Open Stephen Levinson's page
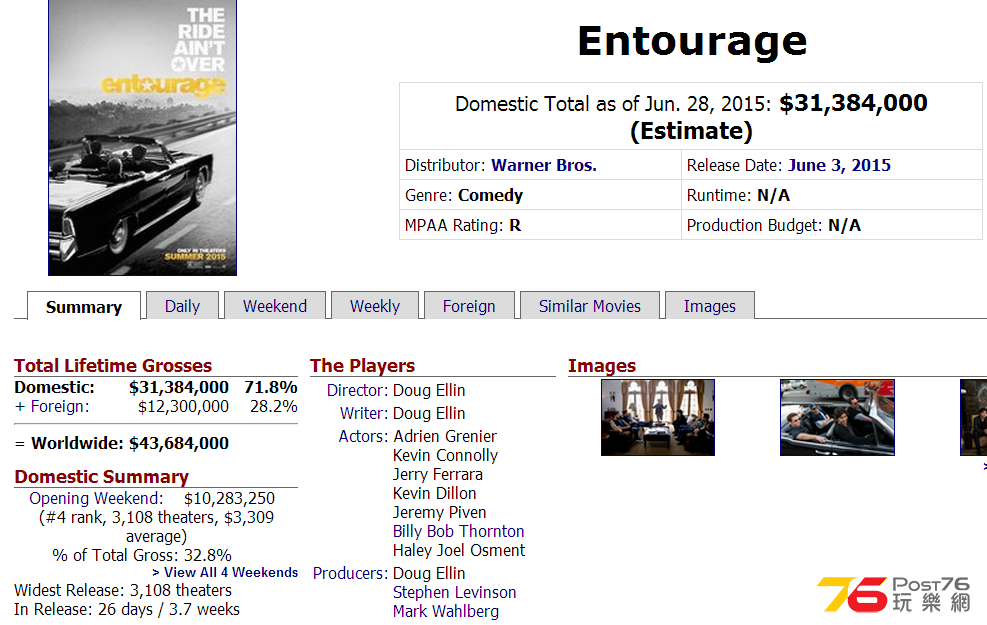This screenshot has width=987, height=625. [454, 592]
